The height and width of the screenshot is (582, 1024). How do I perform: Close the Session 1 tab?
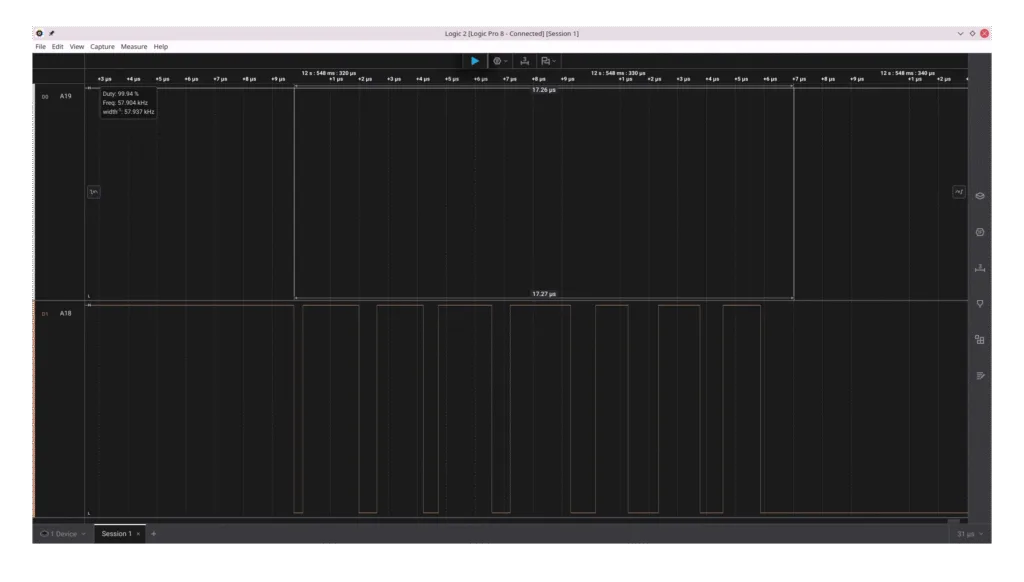(x=138, y=534)
